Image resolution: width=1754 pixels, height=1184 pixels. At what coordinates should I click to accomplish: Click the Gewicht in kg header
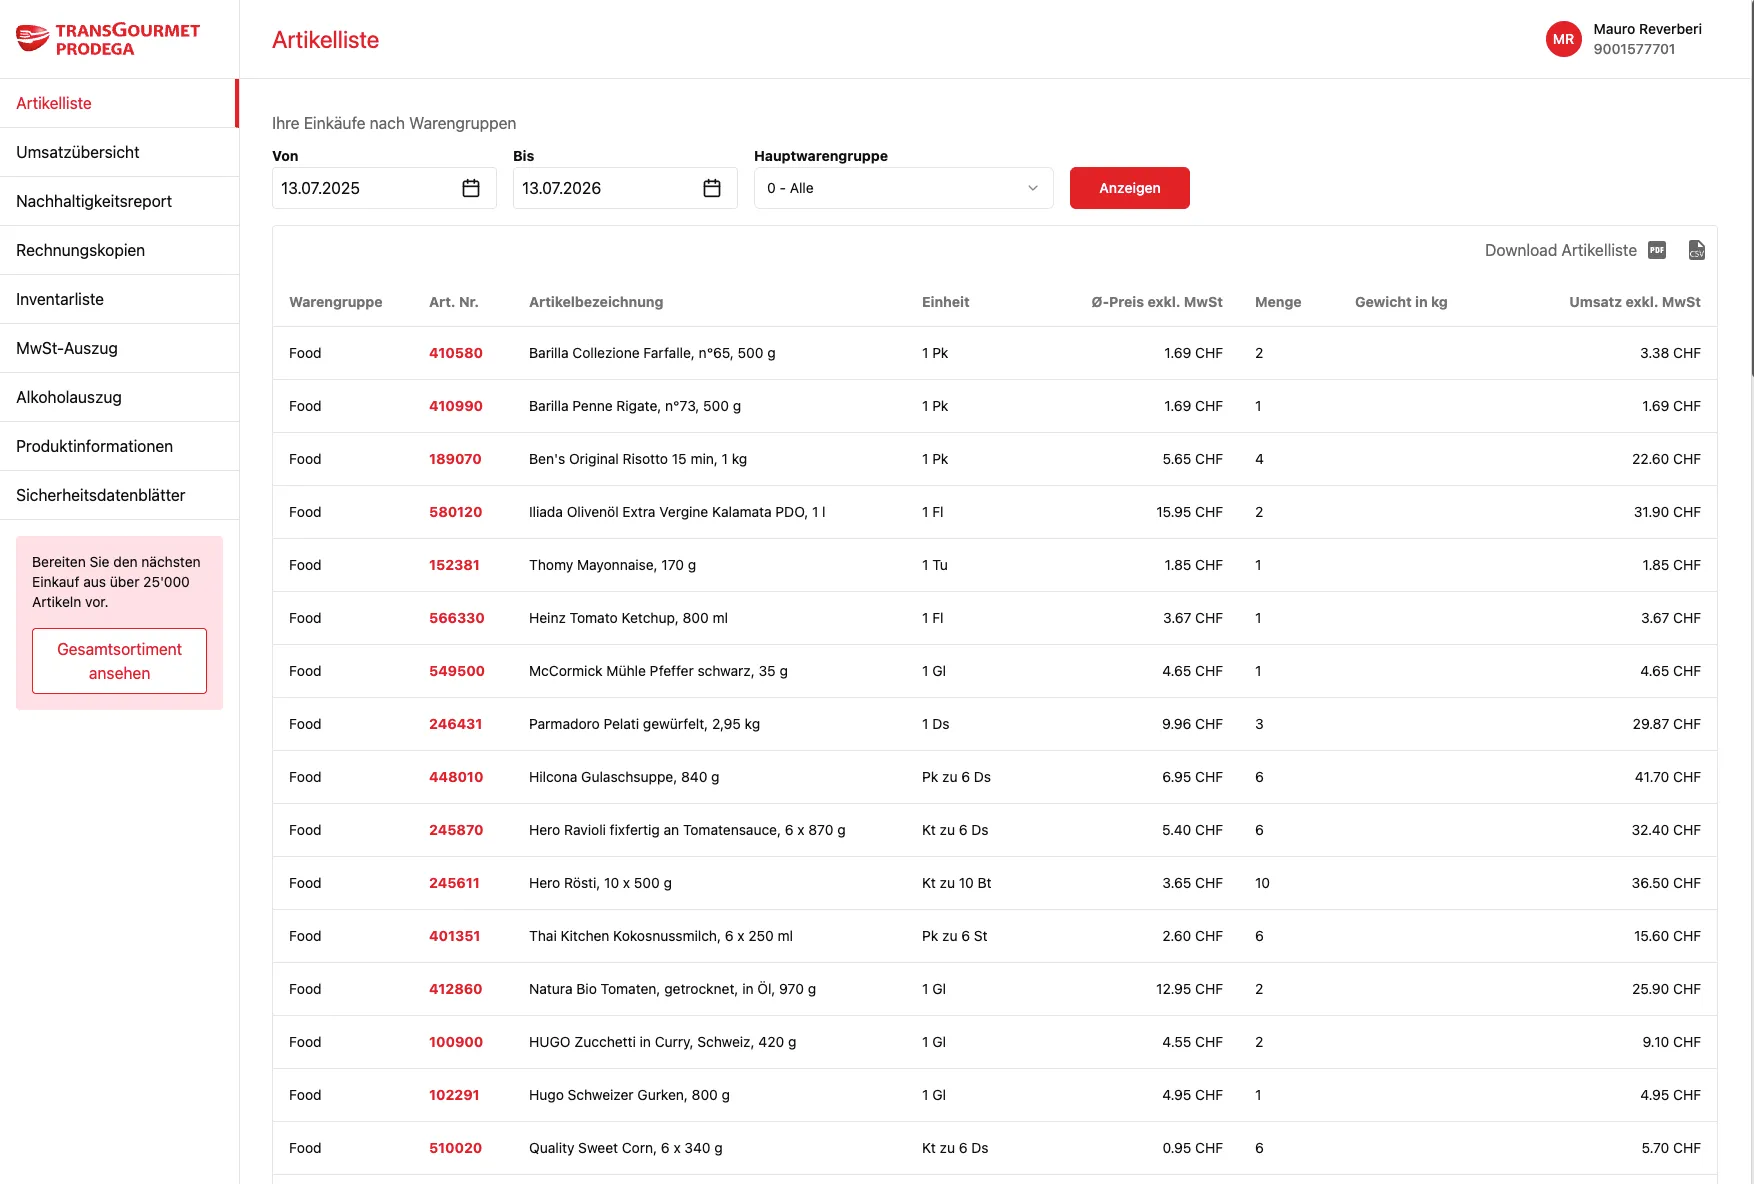pyautogui.click(x=1401, y=302)
